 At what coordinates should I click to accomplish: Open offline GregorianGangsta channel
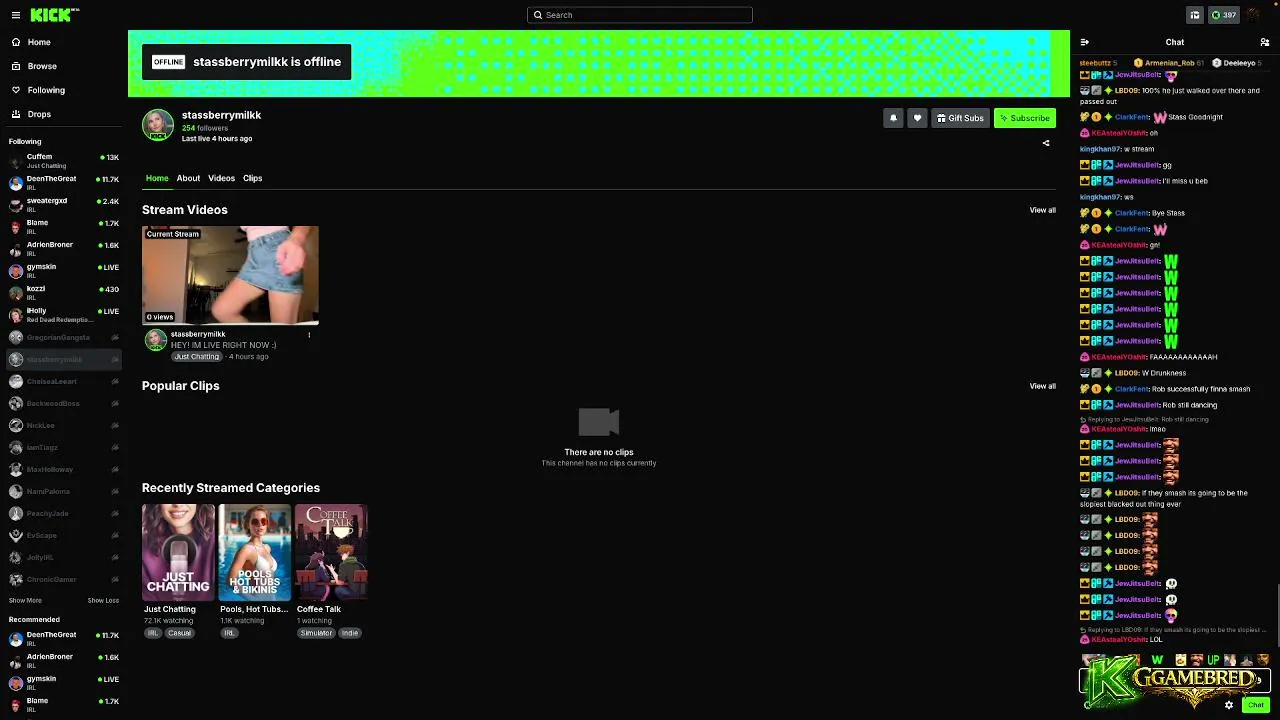pyautogui.click(x=62, y=337)
